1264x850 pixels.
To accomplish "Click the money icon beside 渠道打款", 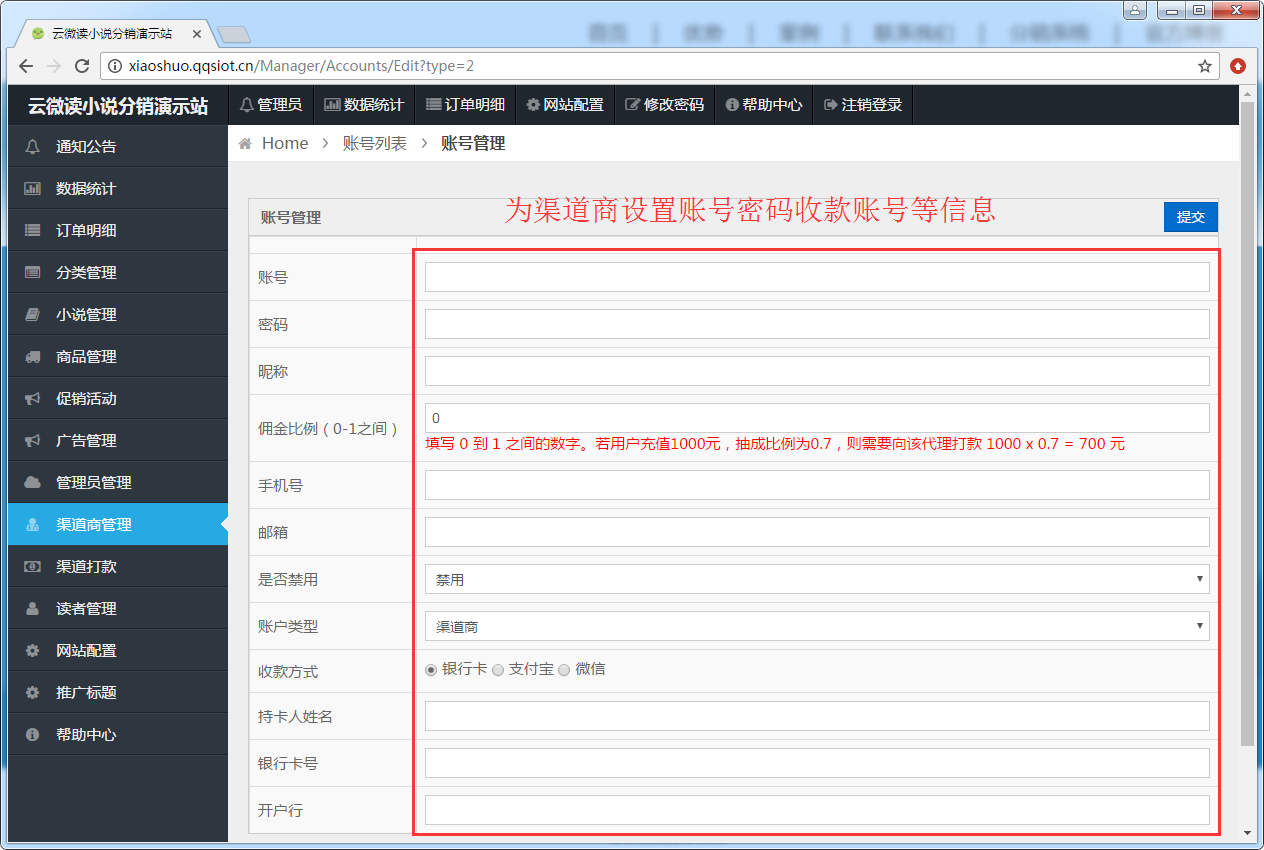I will coord(33,566).
